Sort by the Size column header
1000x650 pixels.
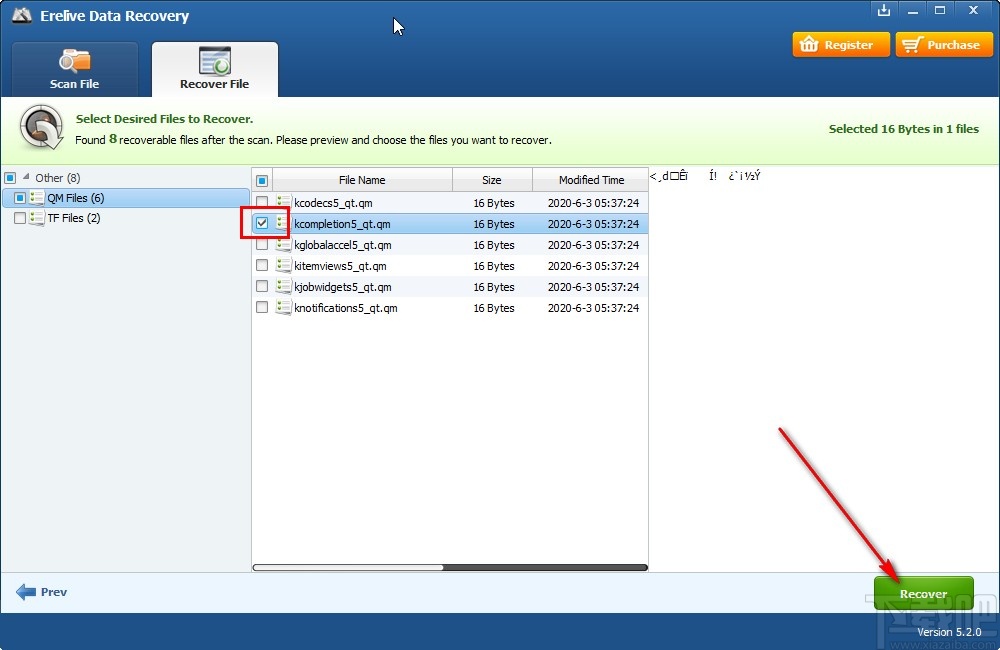coord(492,180)
